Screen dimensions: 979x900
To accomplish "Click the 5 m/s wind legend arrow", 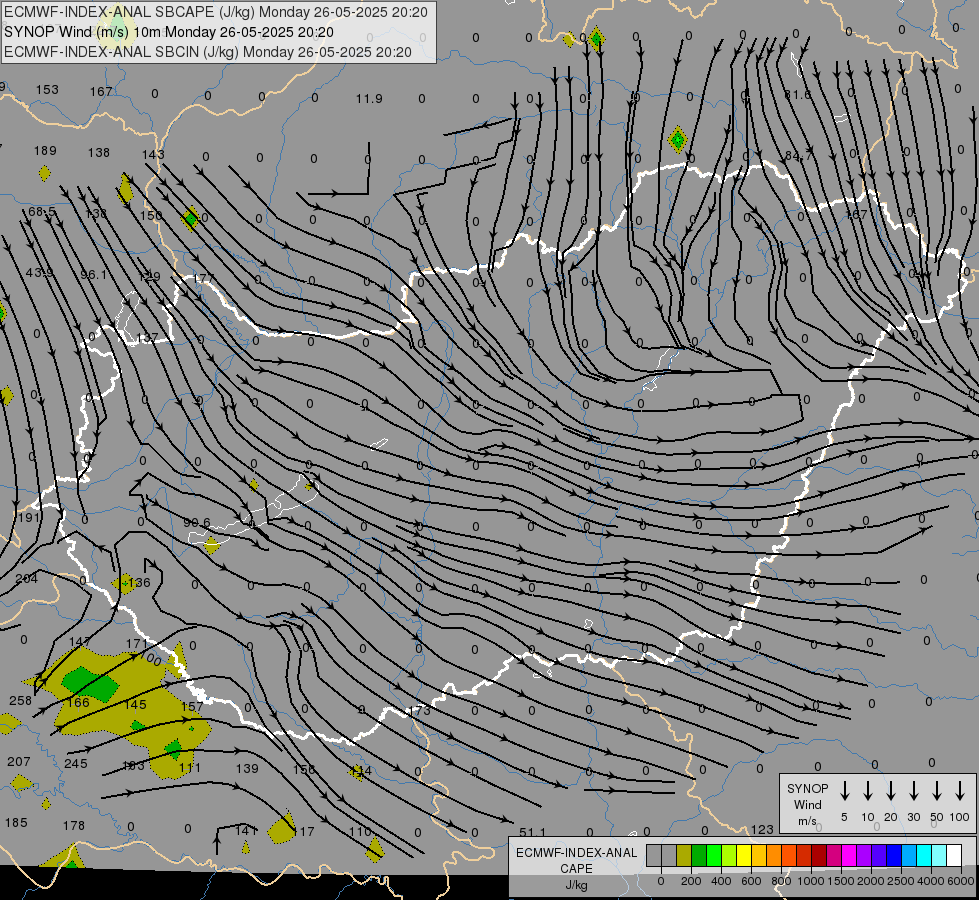I will coord(844,791).
